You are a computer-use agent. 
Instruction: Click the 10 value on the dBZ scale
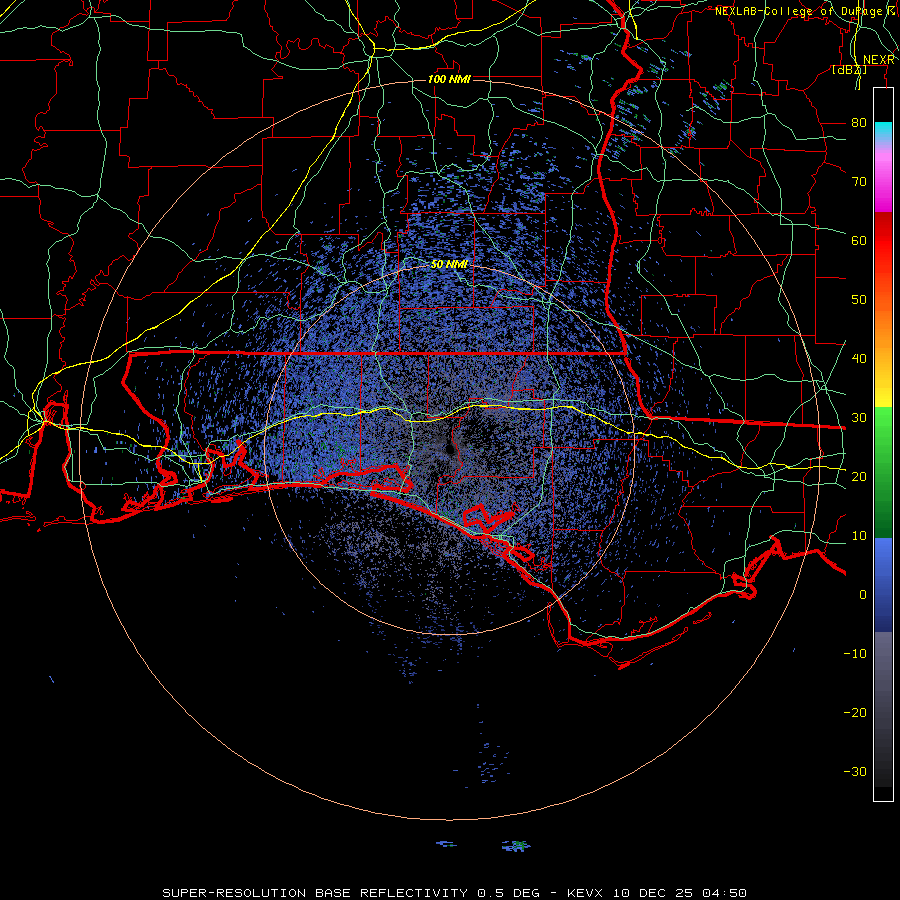[859, 536]
